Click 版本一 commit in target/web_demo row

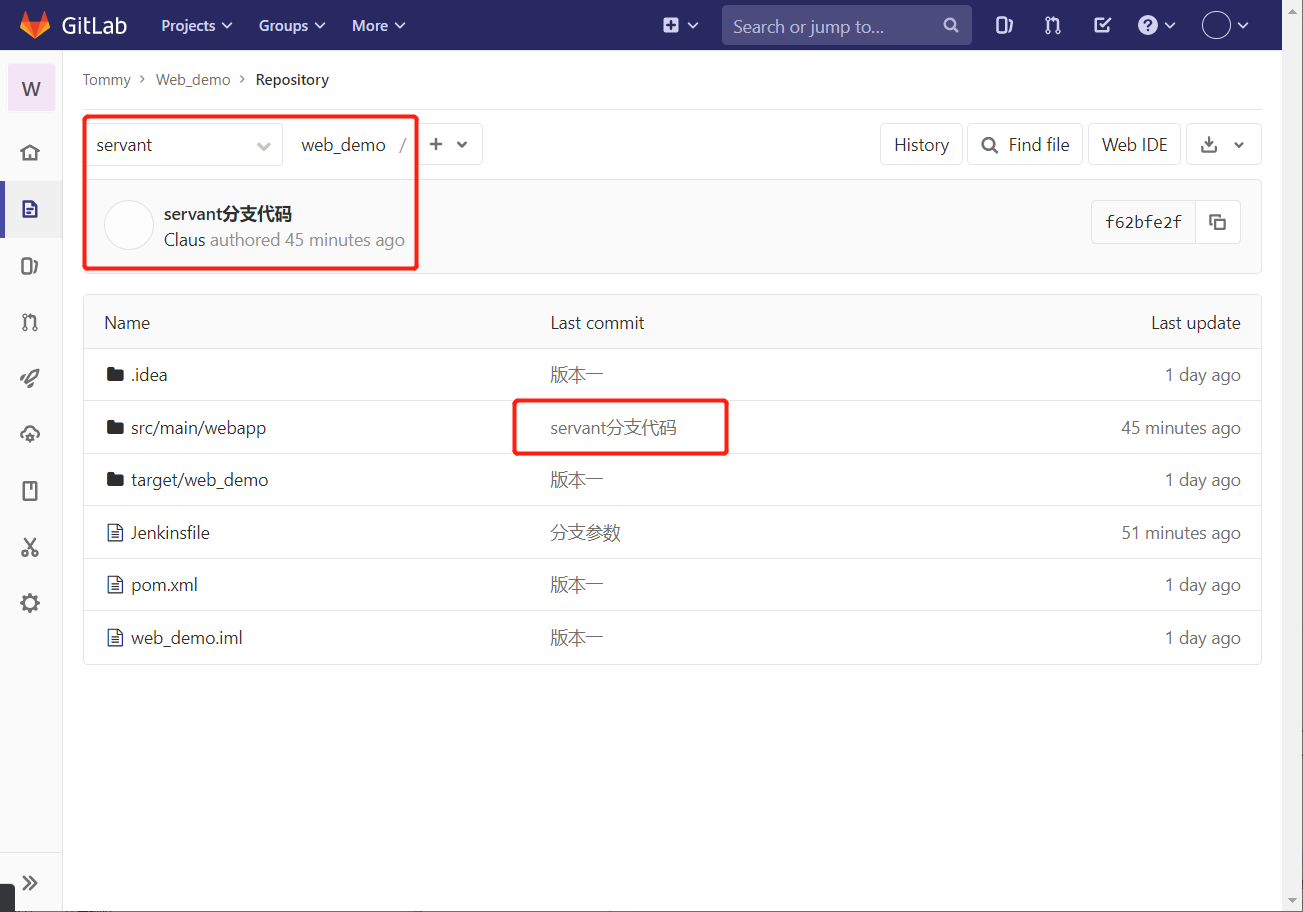pyautogui.click(x=577, y=480)
